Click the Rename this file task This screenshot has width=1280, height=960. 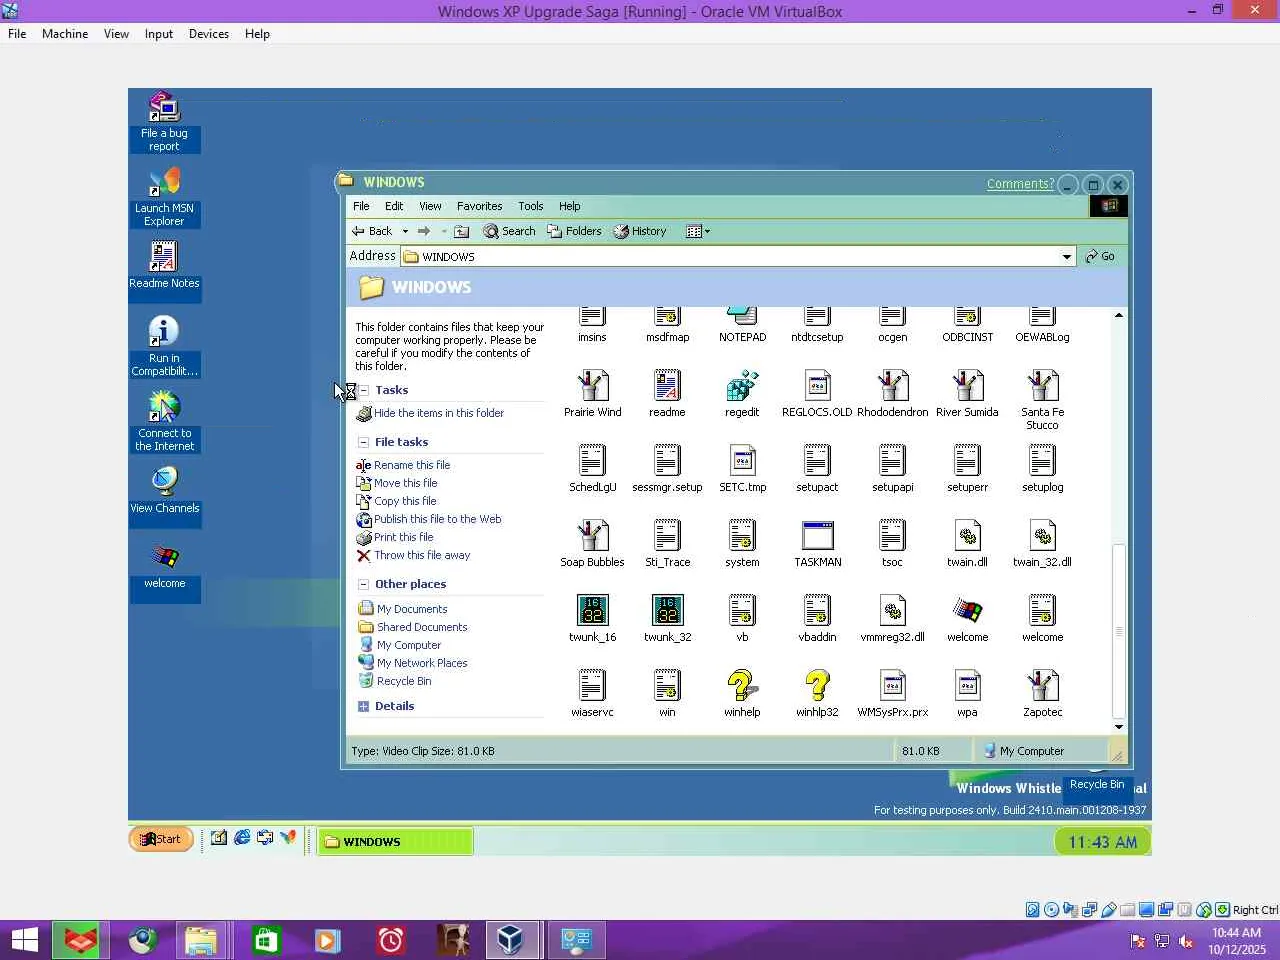click(412, 465)
